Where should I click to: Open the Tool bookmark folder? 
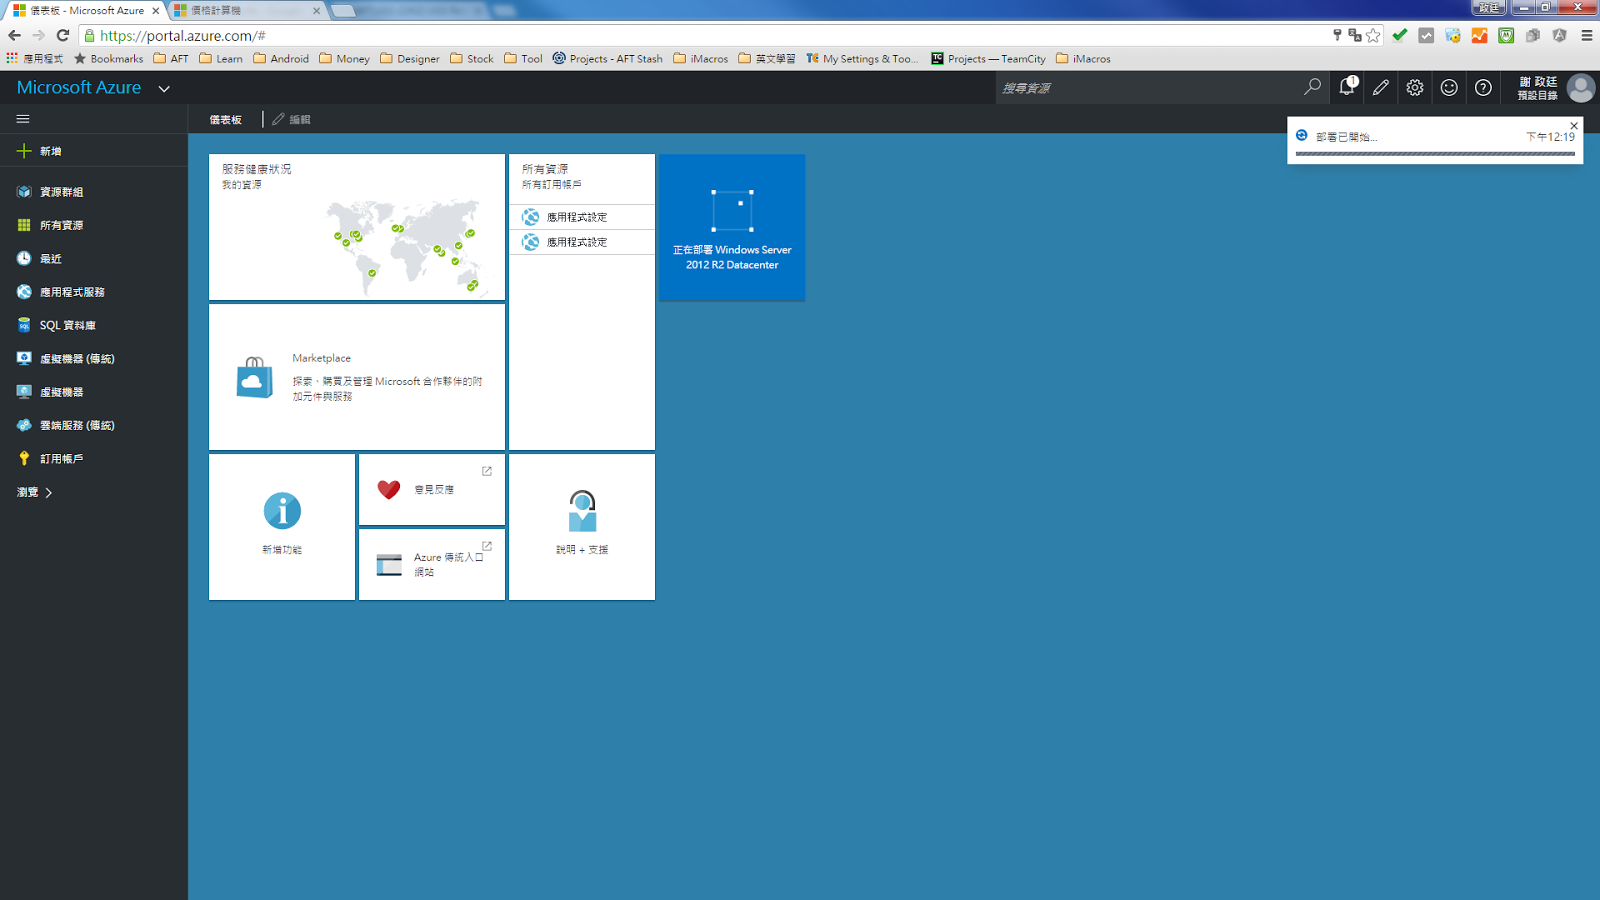(523, 59)
